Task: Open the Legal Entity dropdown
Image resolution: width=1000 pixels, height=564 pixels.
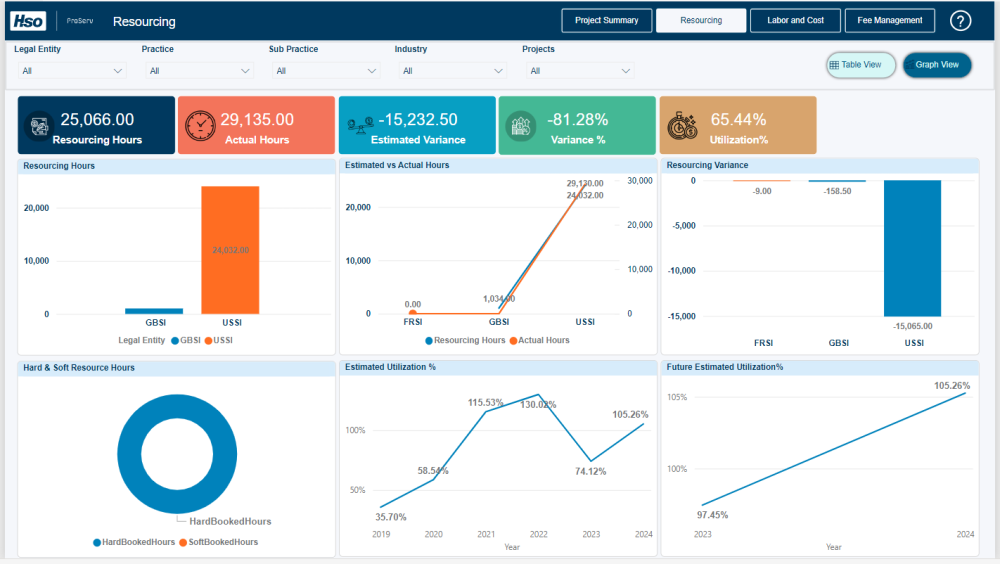Action: pyautogui.click(x=71, y=71)
